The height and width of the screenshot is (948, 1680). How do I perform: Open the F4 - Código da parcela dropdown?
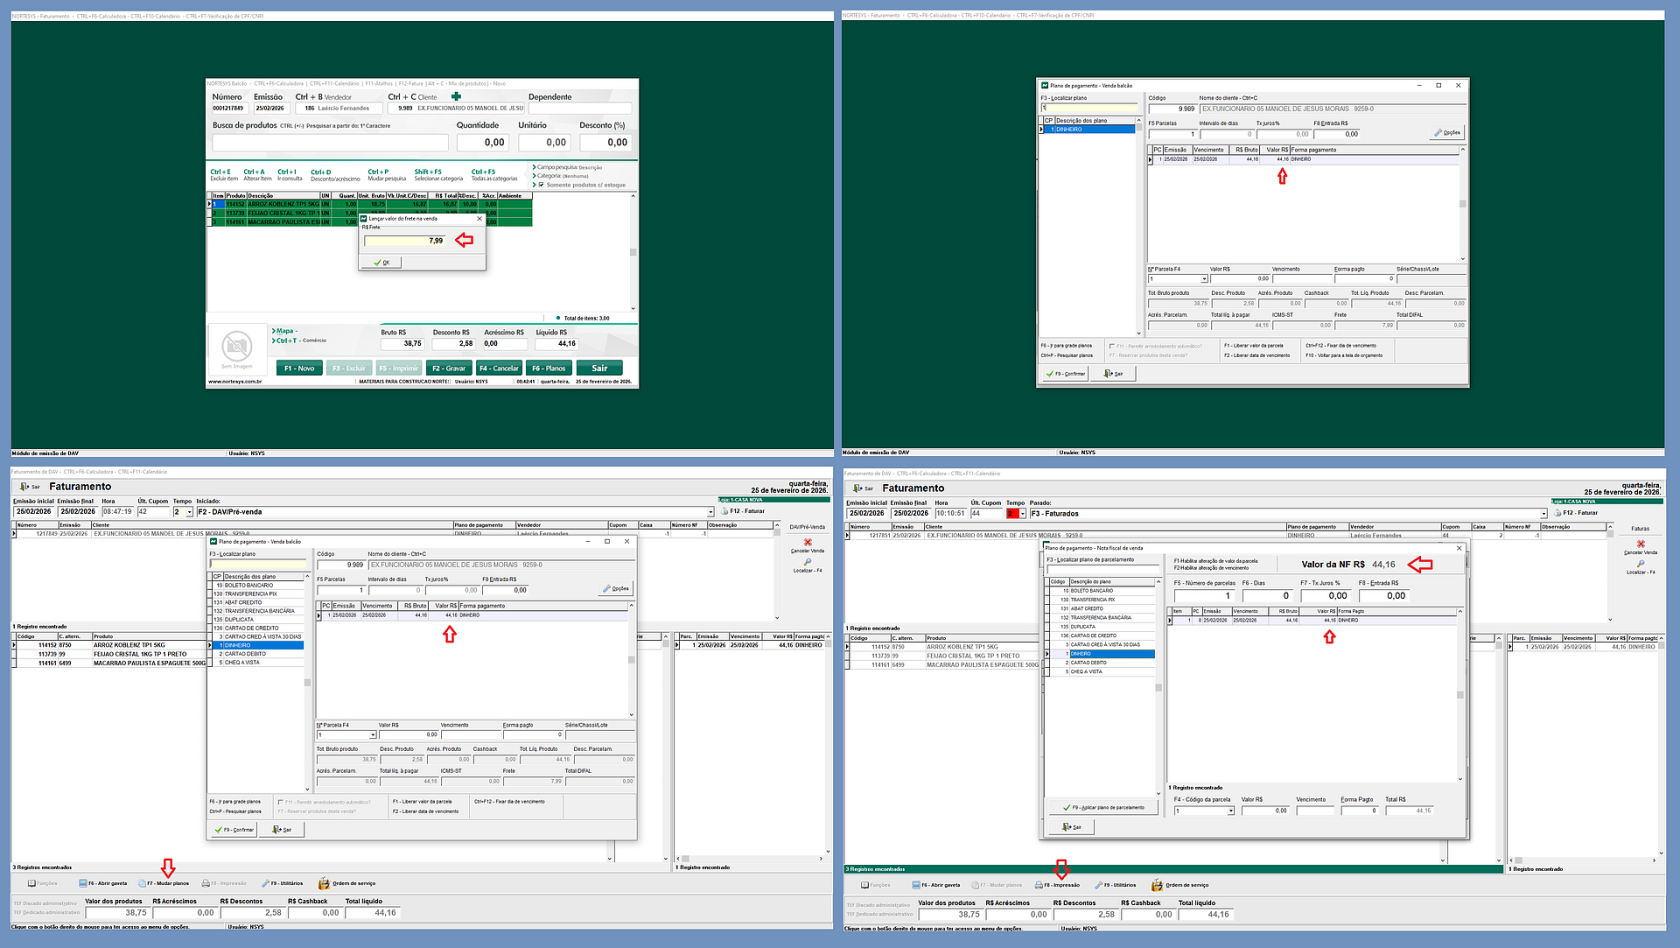pos(1230,811)
